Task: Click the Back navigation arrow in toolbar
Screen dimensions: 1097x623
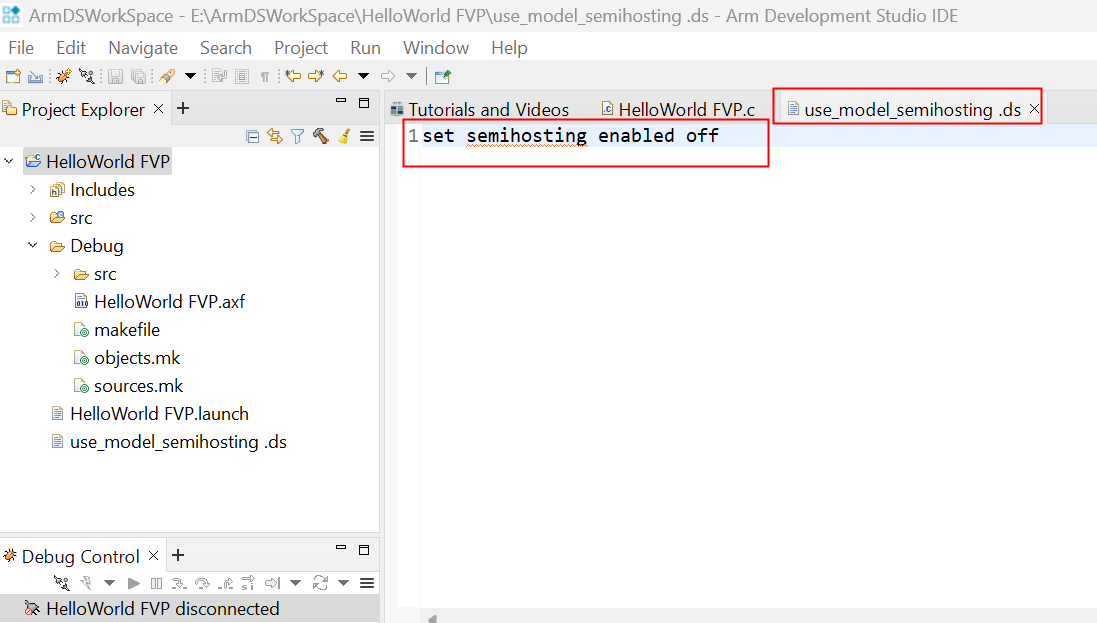Action: 340,76
